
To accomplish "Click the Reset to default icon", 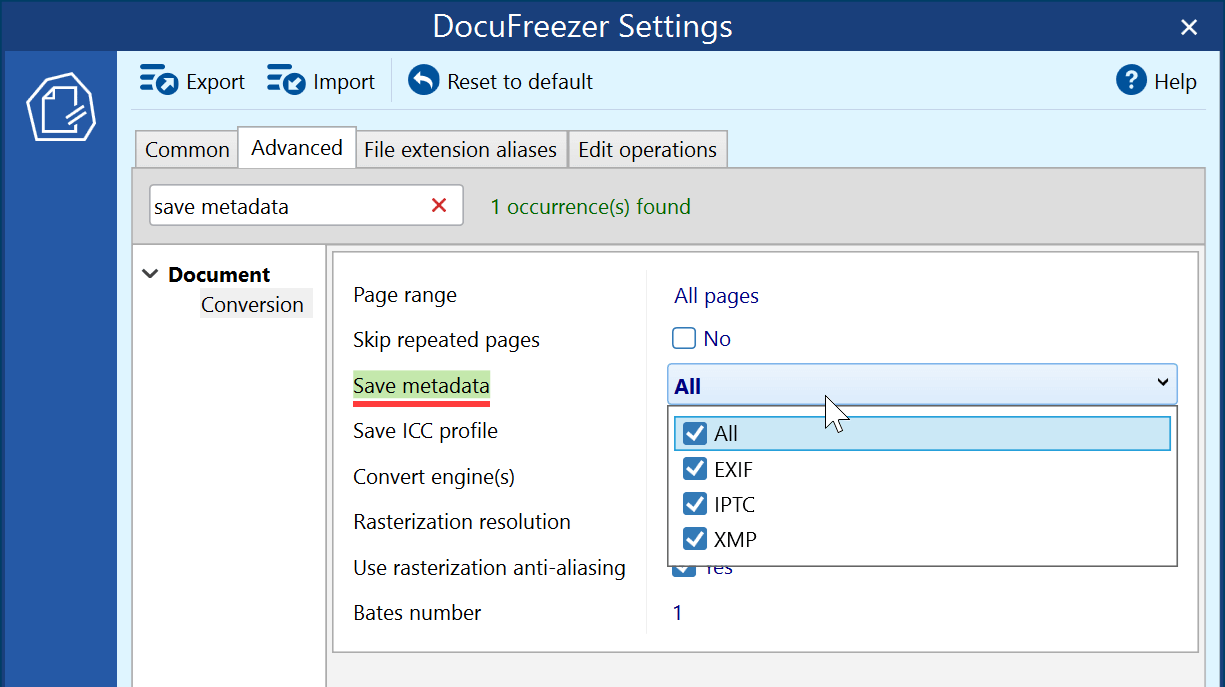I will 424,80.
